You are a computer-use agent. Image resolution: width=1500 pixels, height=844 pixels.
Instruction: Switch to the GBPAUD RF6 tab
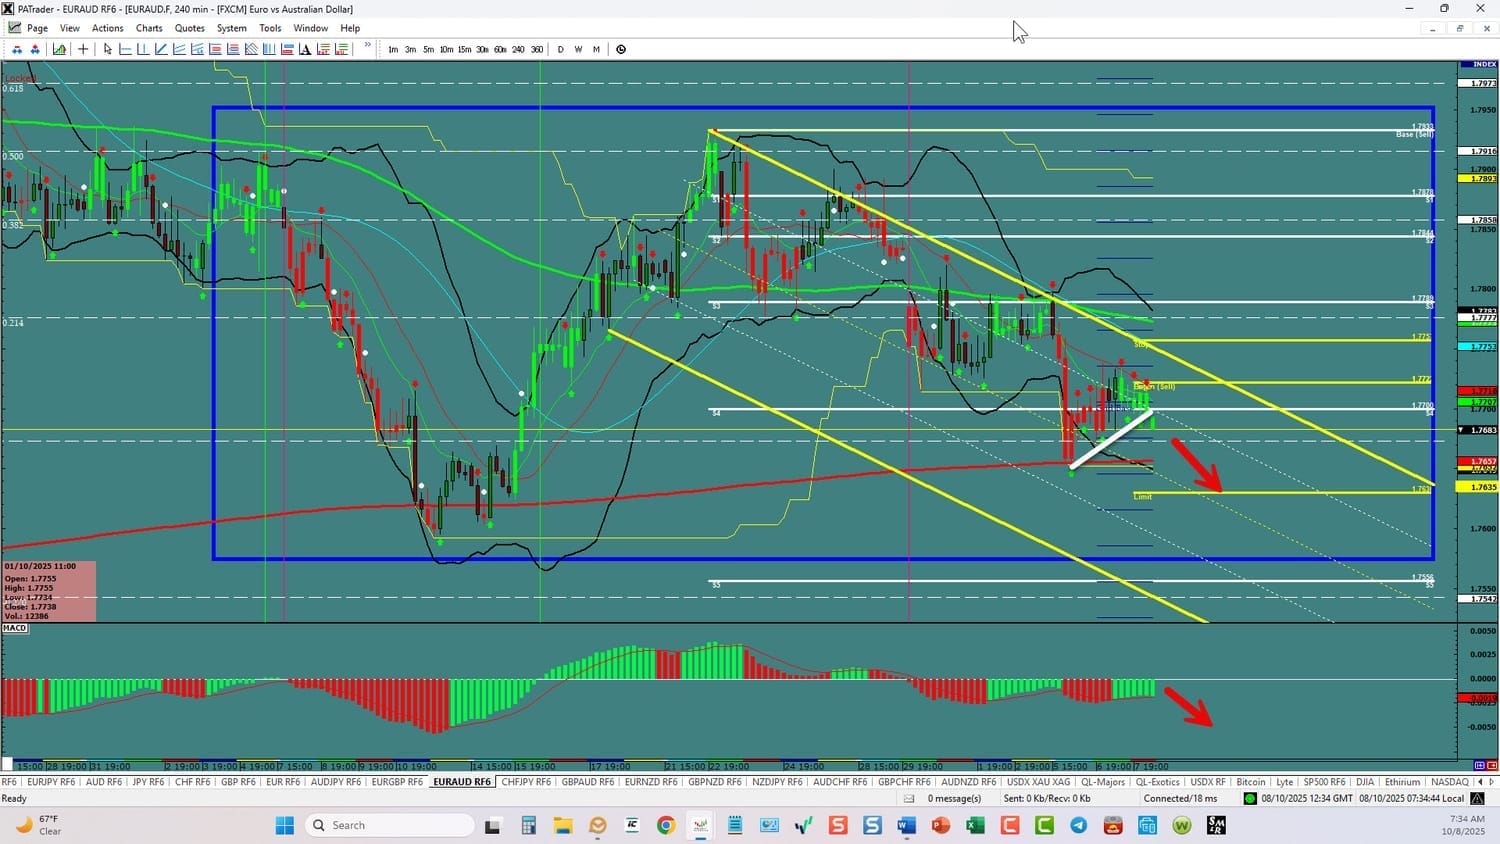click(x=587, y=782)
